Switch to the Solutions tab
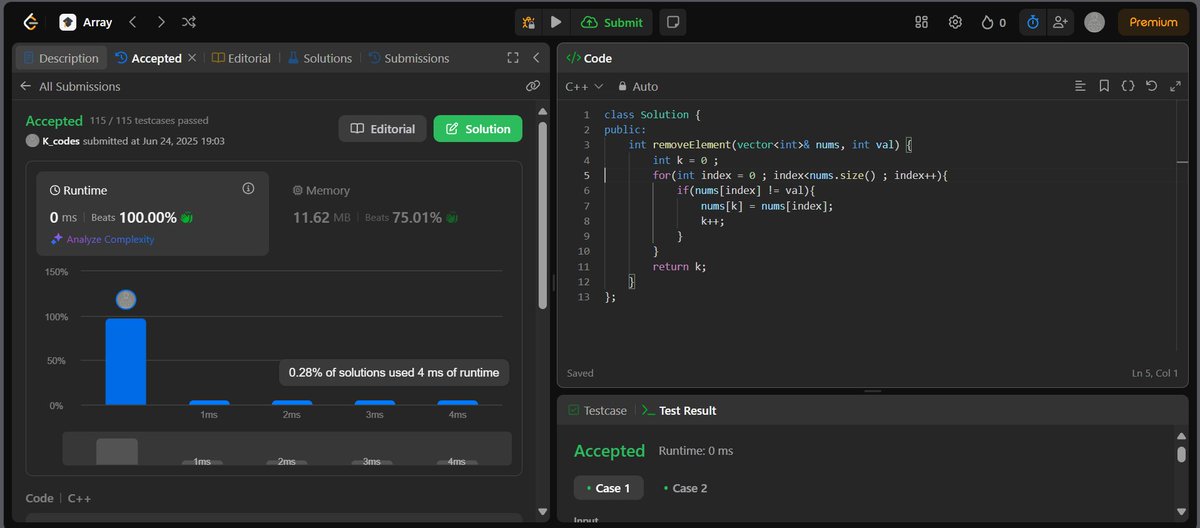 (x=320, y=58)
